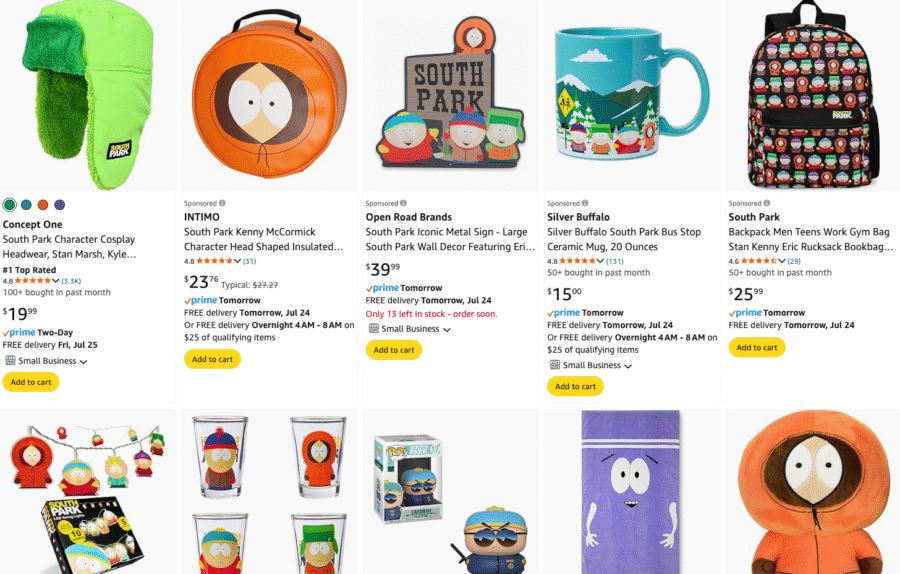Click the Sponsored info icon on Silver Buffalo mug

pos(586,203)
